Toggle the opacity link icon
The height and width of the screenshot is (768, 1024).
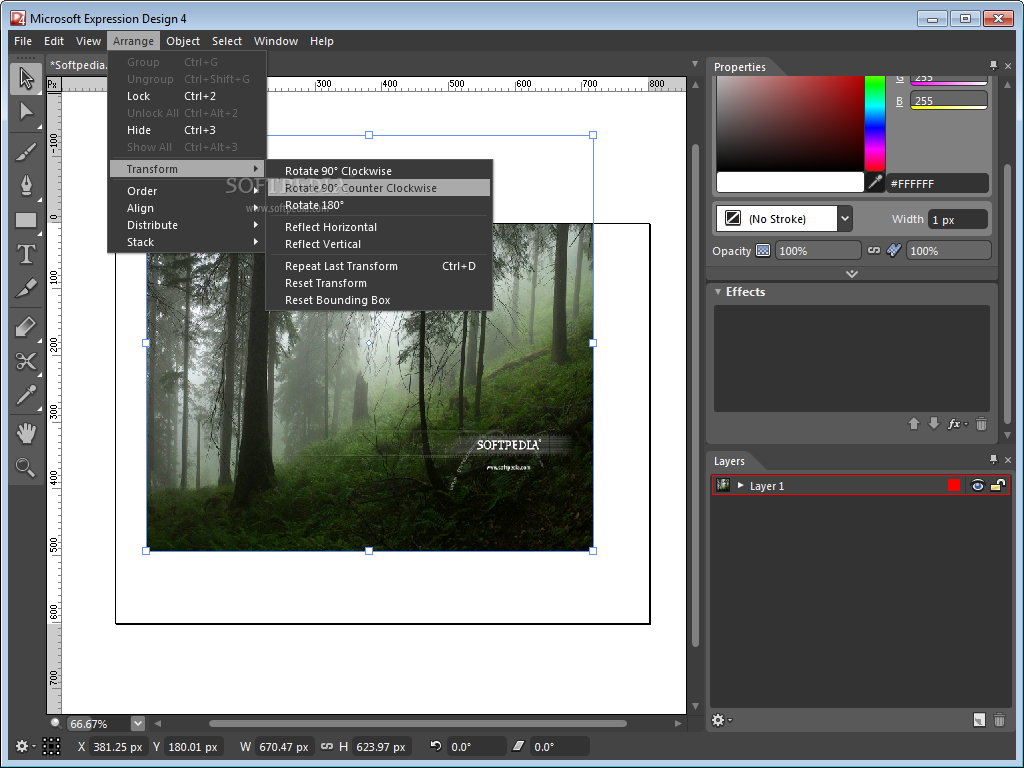[x=874, y=250]
